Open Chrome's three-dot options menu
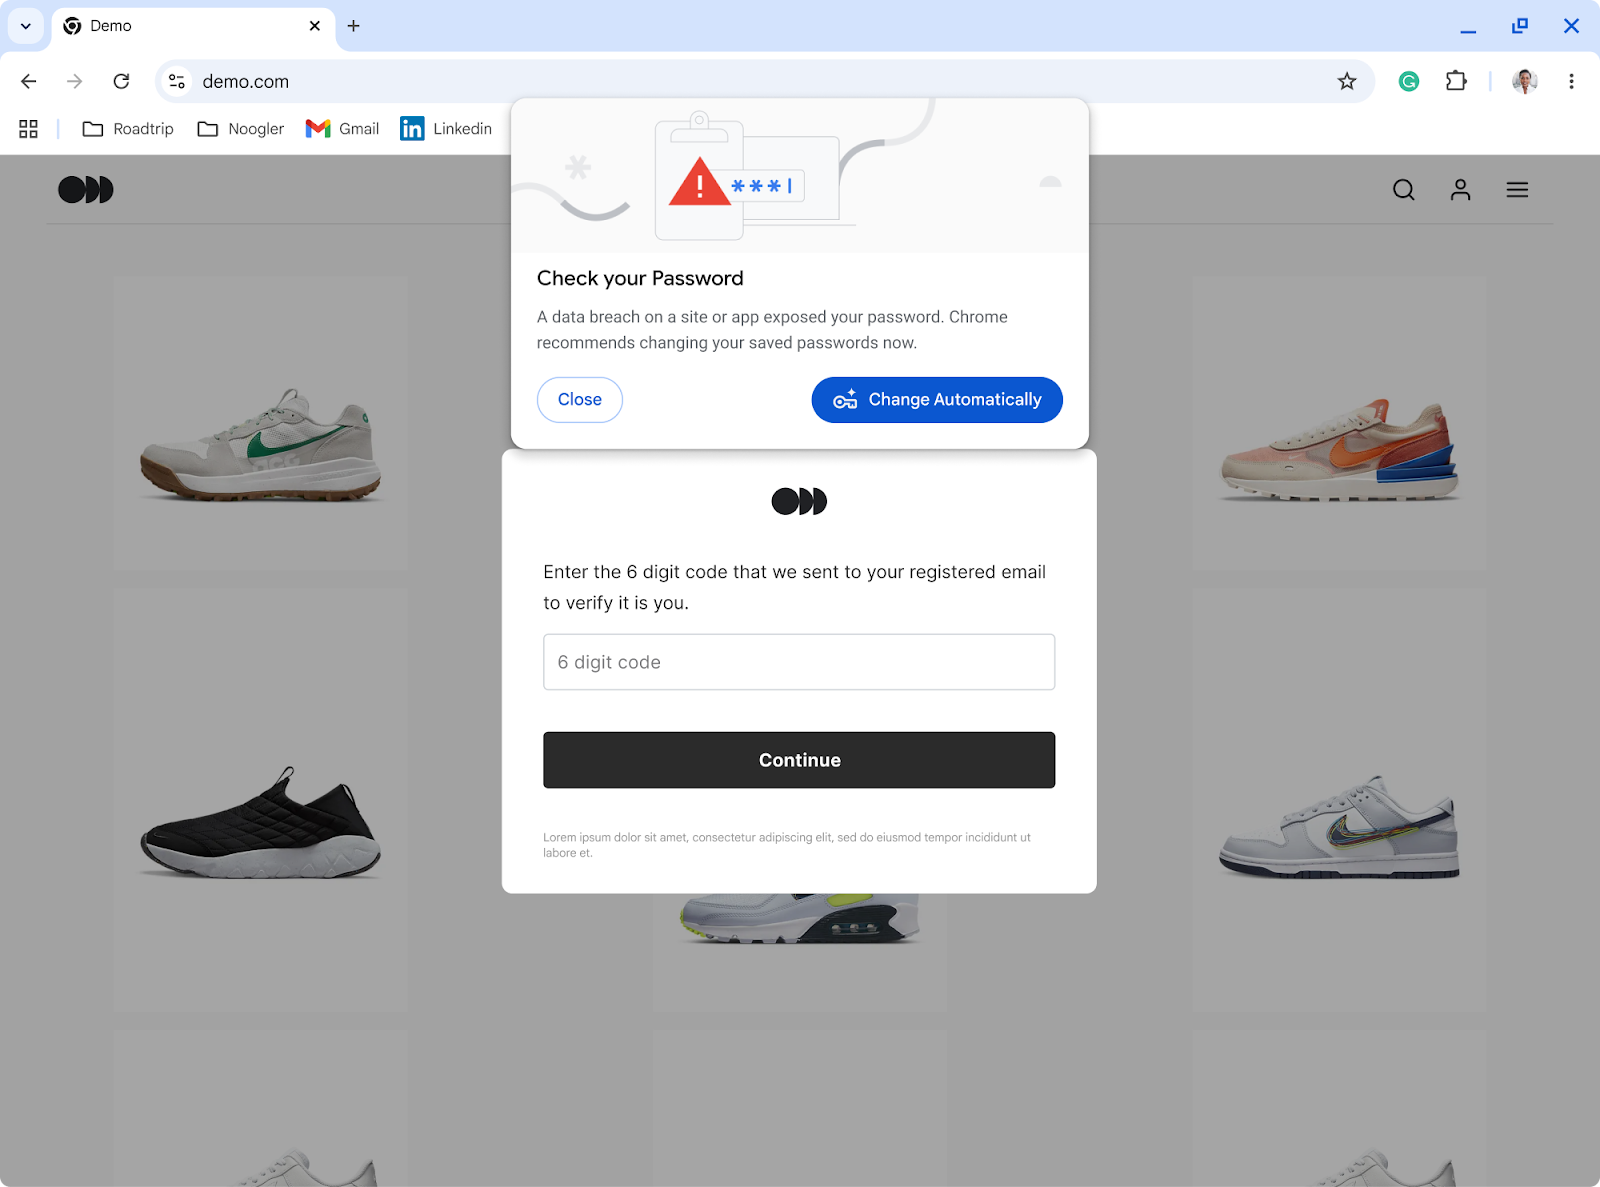The image size is (1600, 1187). click(1571, 81)
